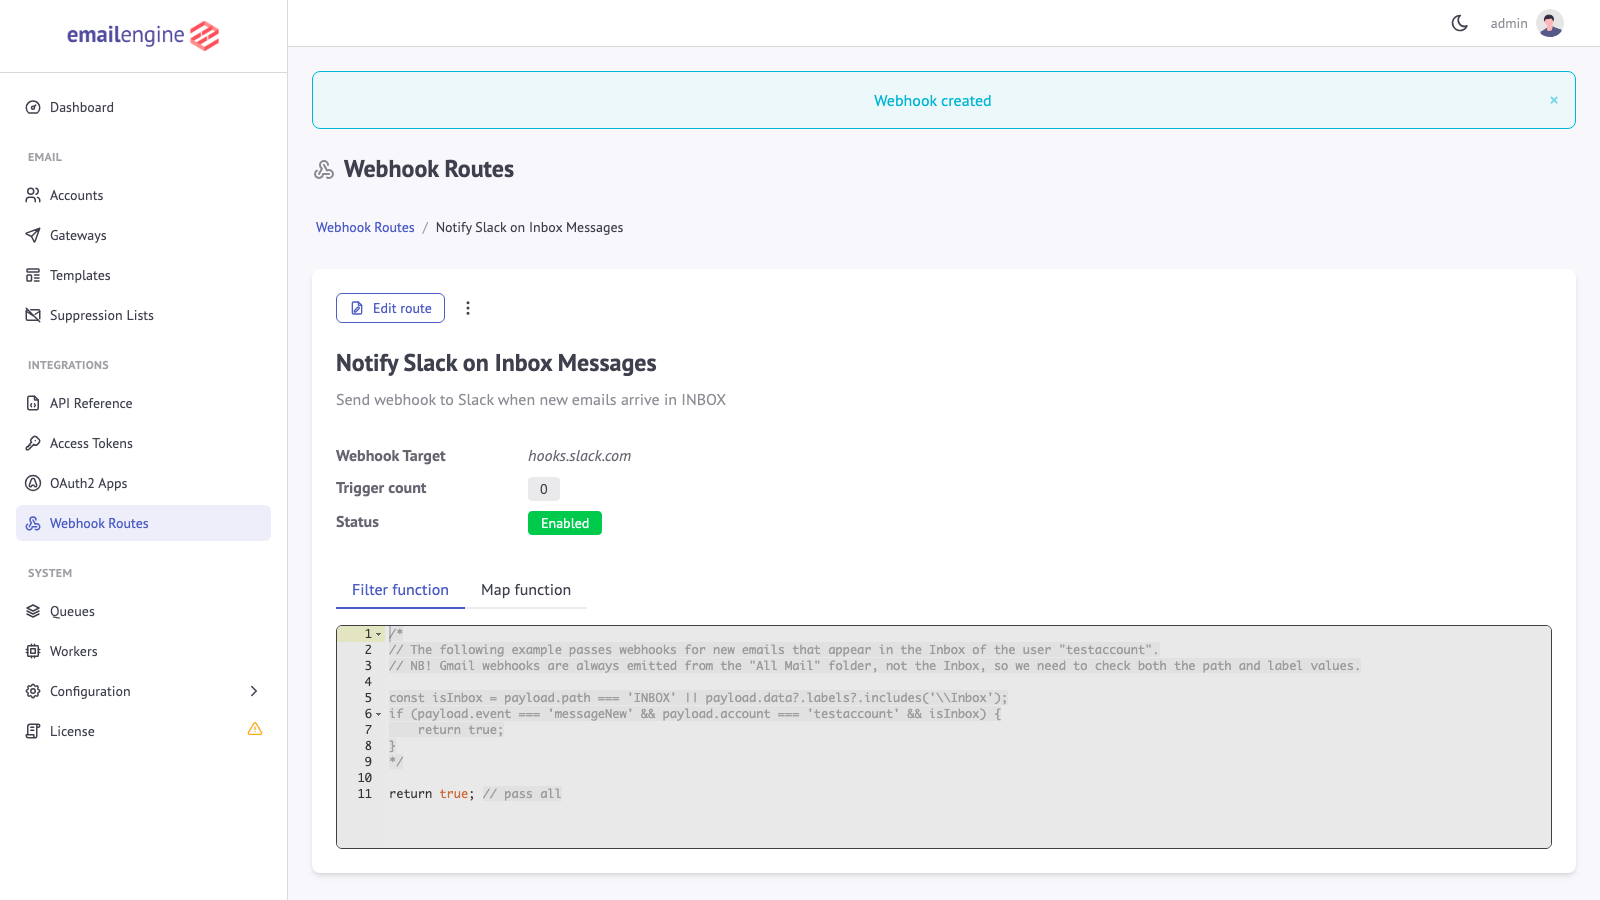Click line number 11 in the gutter
Image resolution: width=1600 pixels, height=900 pixels.
[364, 794]
